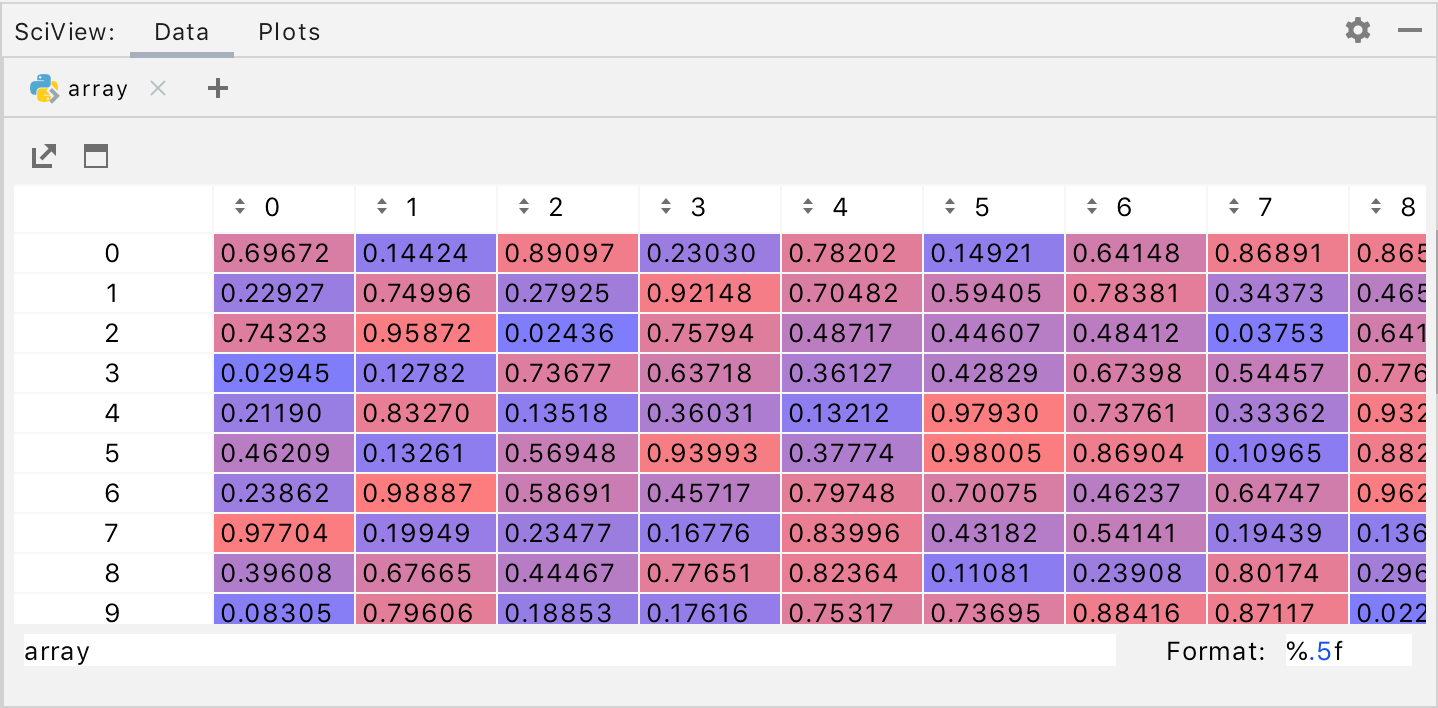Sort column 5 using its sort arrows
The image size is (1438, 708).
(x=949, y=208)
